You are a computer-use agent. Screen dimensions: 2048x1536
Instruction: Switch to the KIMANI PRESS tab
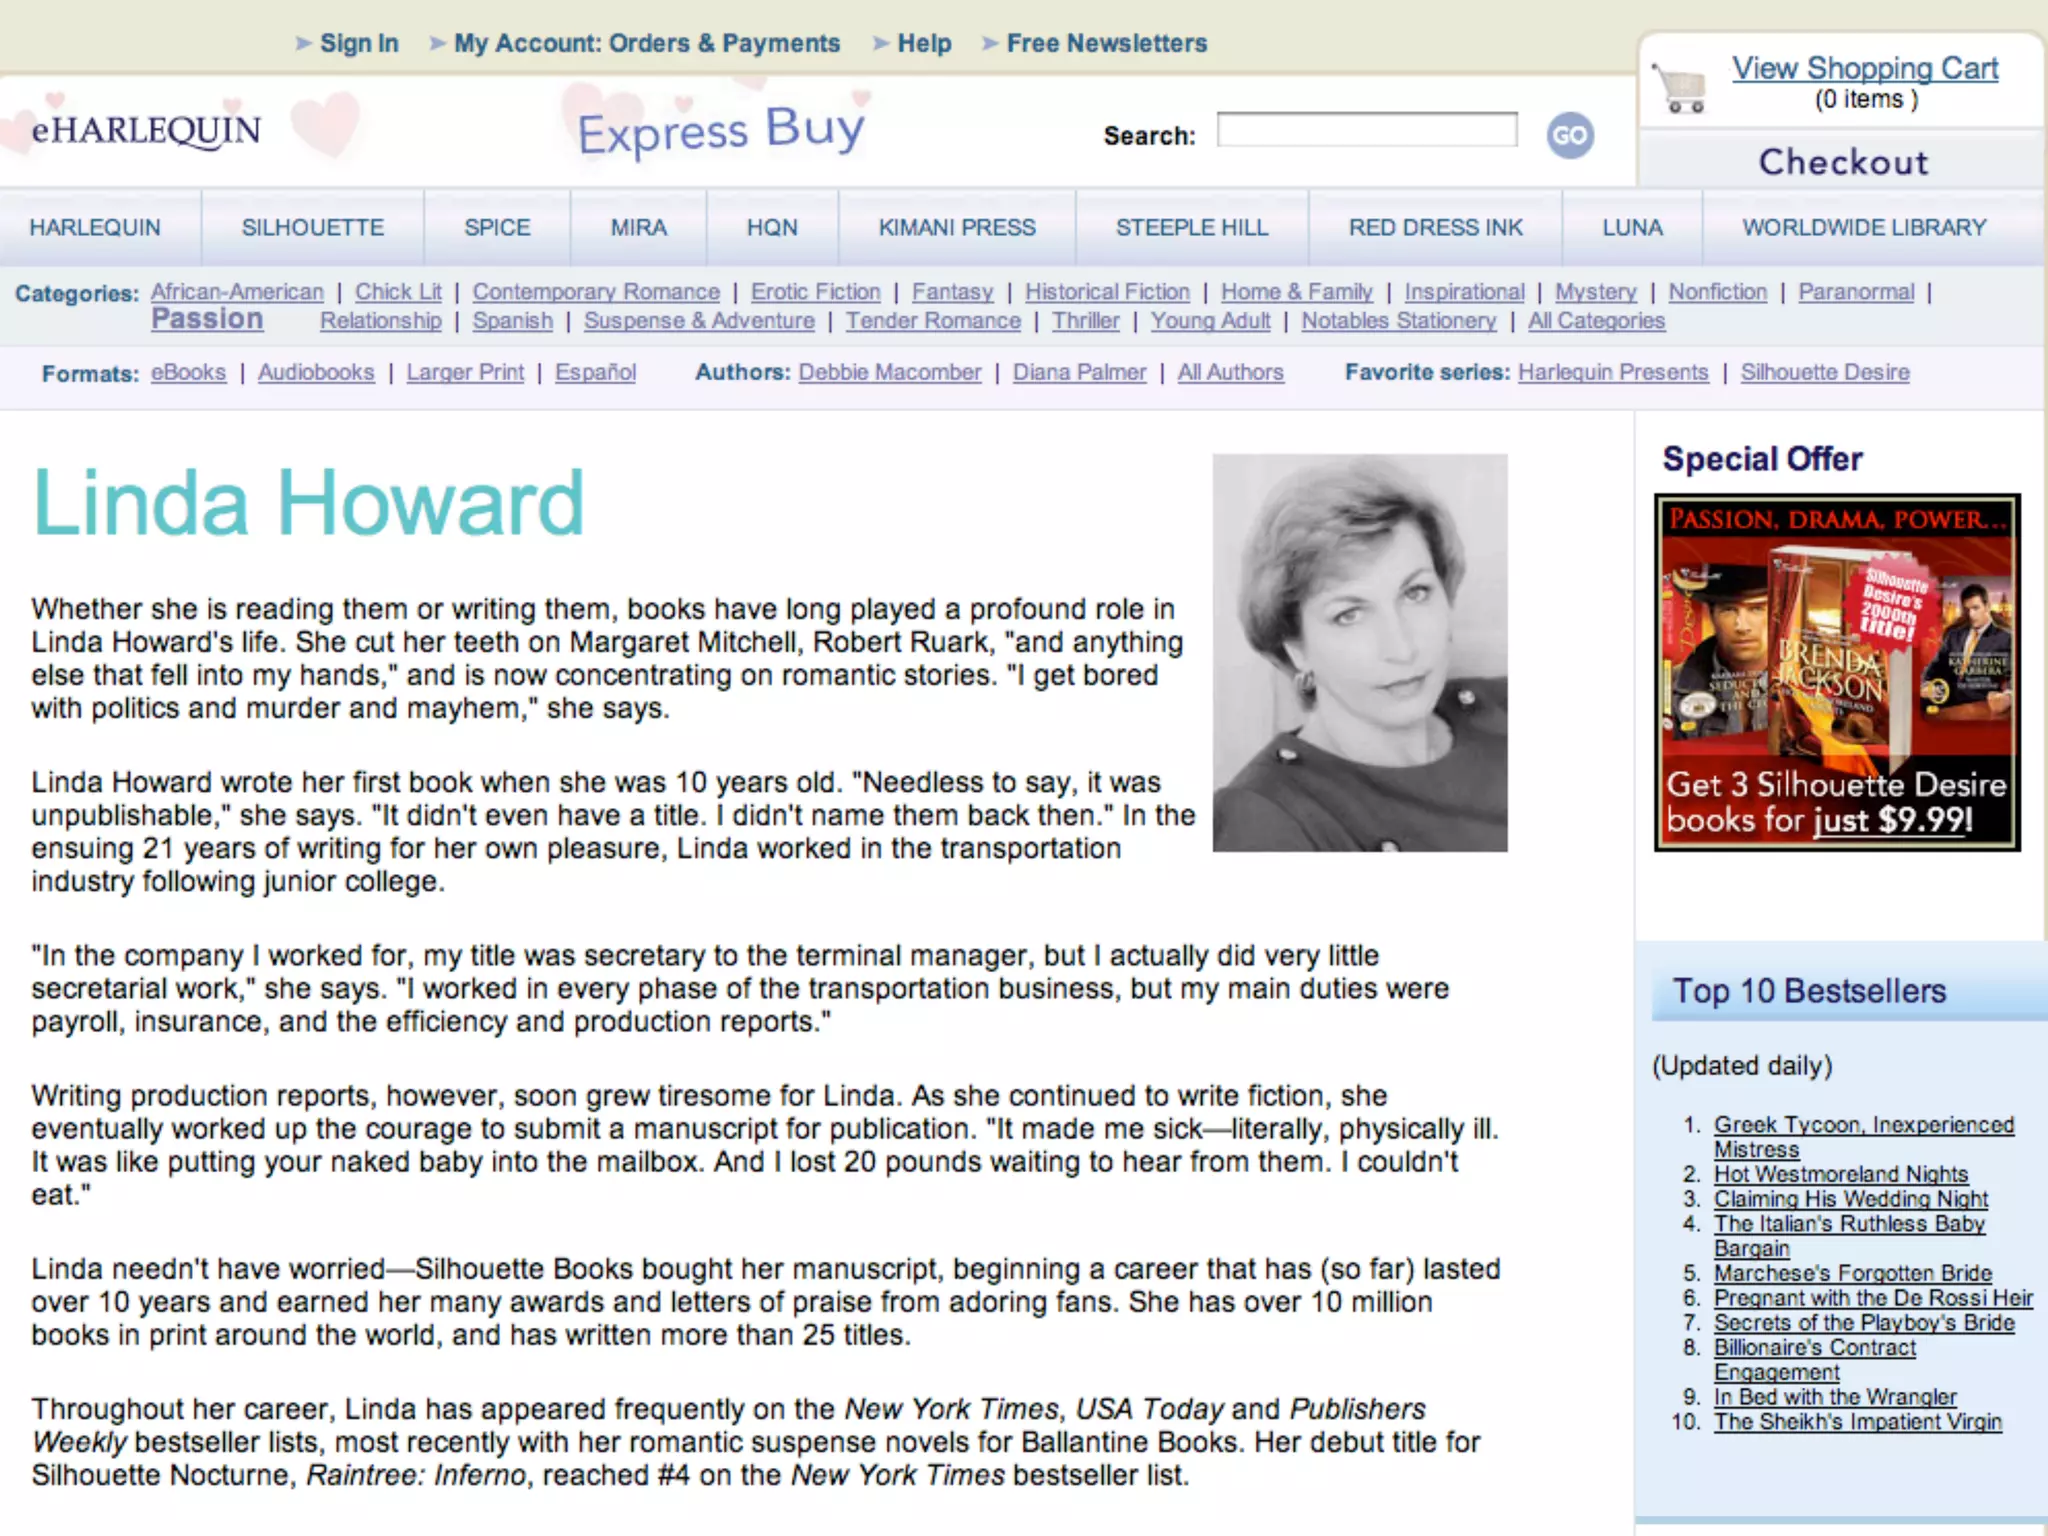click(x=957, y=228)
